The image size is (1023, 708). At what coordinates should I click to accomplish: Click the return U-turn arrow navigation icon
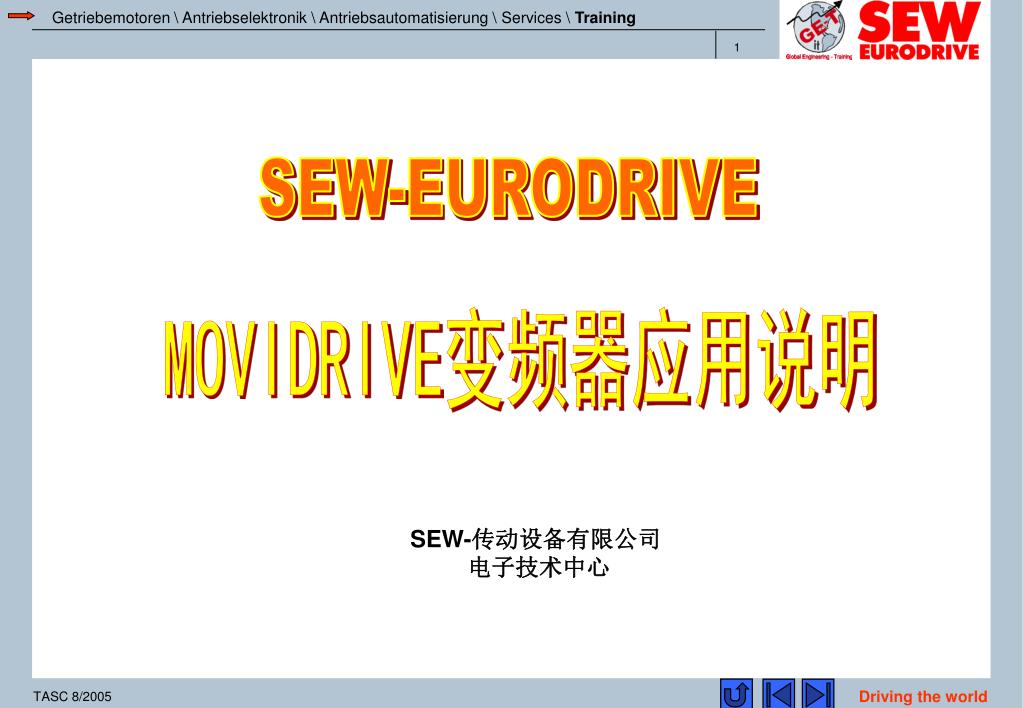[736, 694]
